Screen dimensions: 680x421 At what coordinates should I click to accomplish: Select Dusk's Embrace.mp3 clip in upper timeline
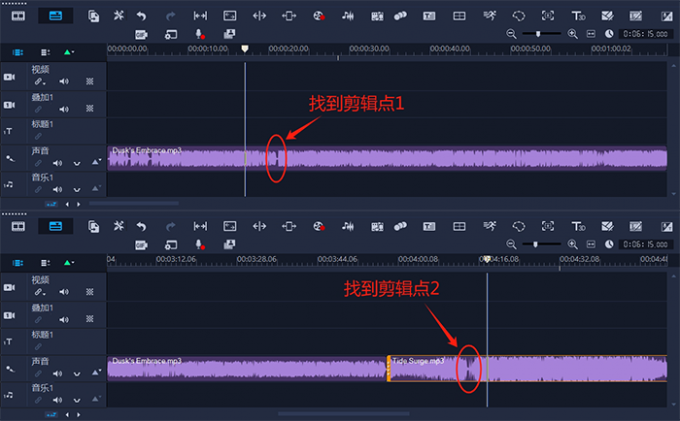click(x=387, y=159)
